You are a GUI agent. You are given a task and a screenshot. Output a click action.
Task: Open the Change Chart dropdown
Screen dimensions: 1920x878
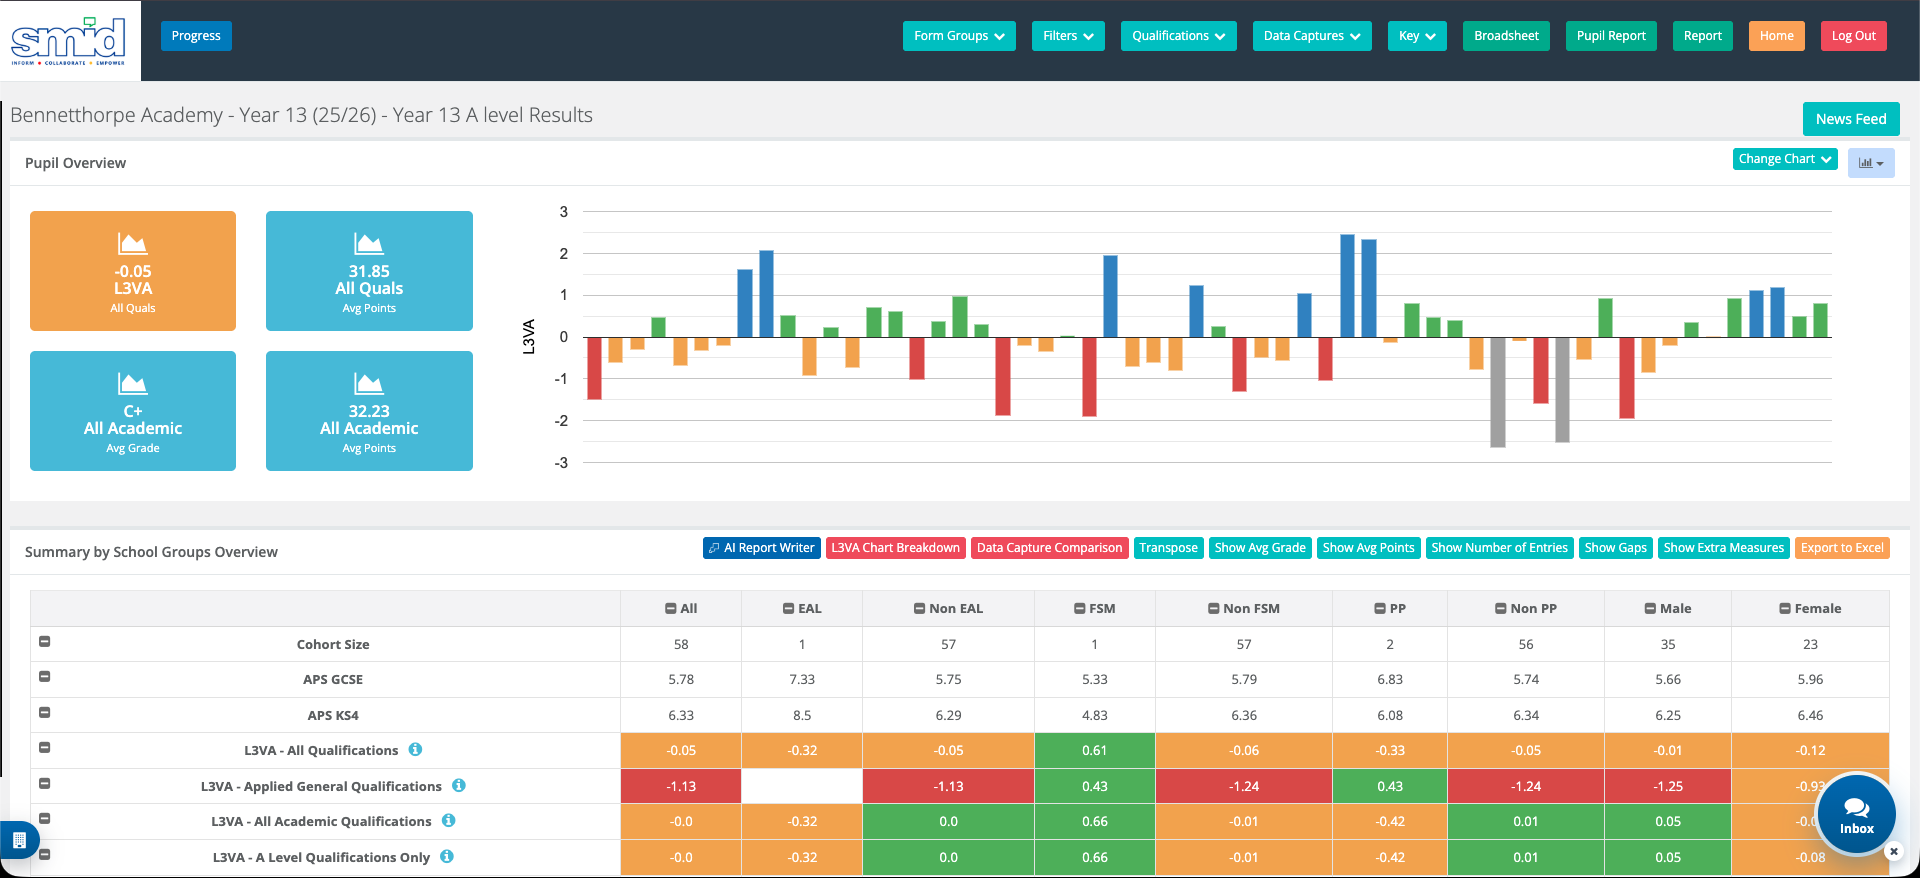tap(1785, 159)
